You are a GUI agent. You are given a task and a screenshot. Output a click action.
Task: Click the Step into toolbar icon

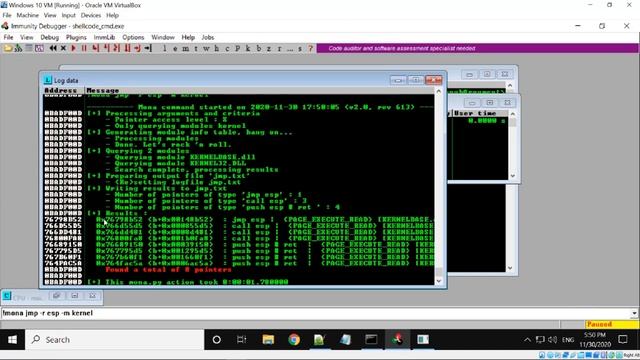click(x=96, y=48)
